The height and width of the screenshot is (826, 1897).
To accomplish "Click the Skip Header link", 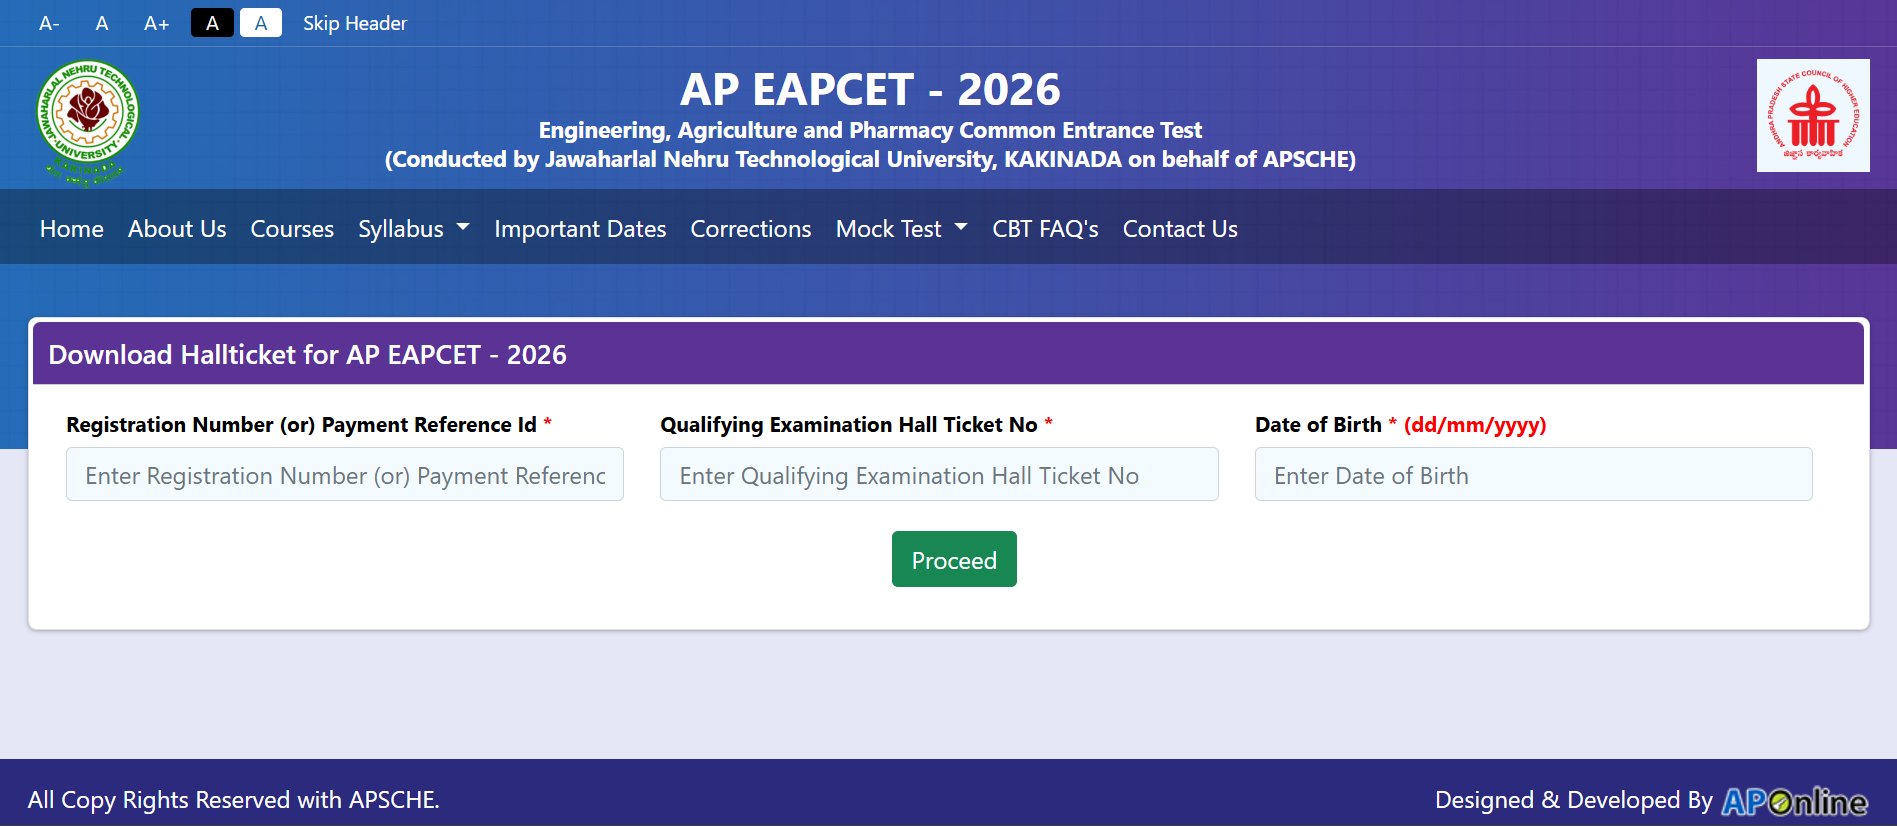I will 355,23.
